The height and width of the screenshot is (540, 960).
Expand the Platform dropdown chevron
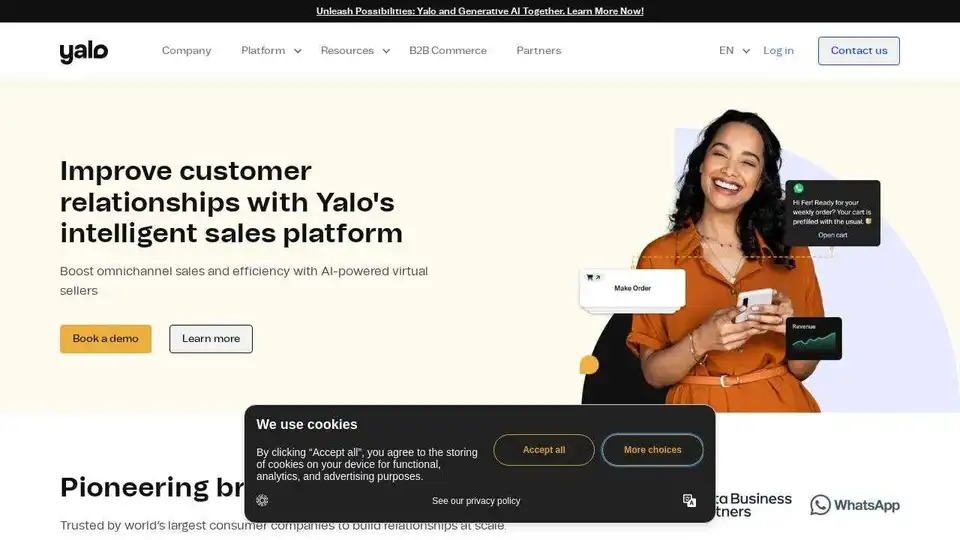pyautogui.click(x=298, y=51)
